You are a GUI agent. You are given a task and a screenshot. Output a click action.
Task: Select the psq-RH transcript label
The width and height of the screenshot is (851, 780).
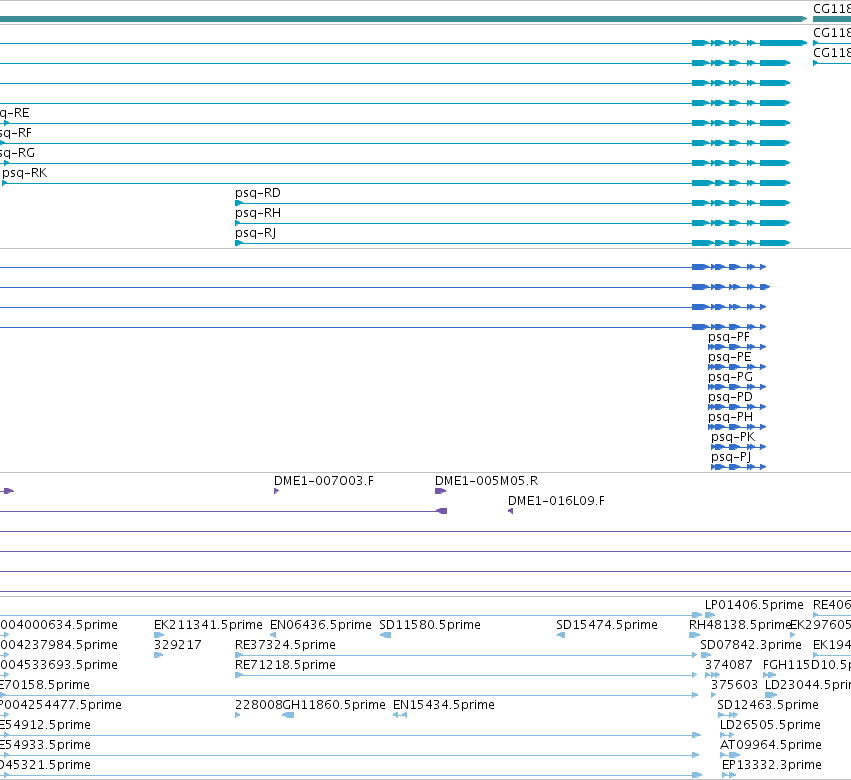coord(258,213)
